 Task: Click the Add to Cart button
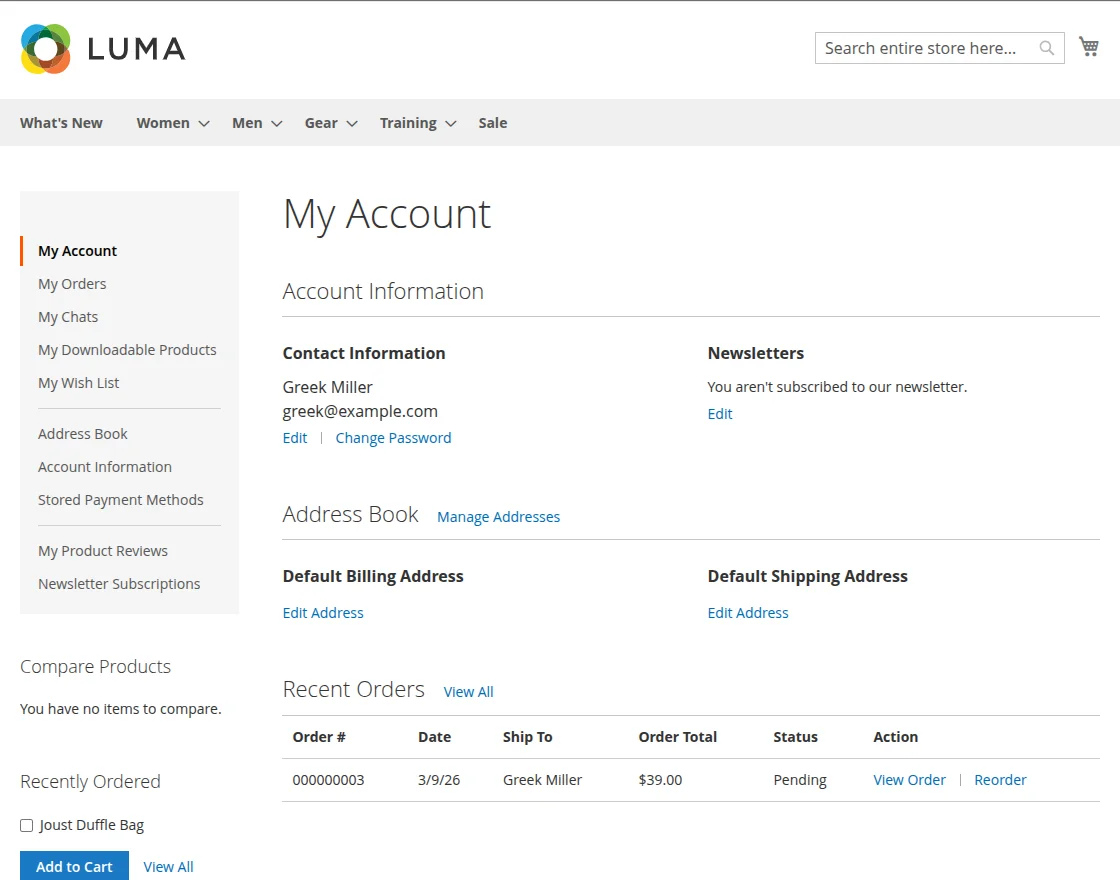coord(74,866)
